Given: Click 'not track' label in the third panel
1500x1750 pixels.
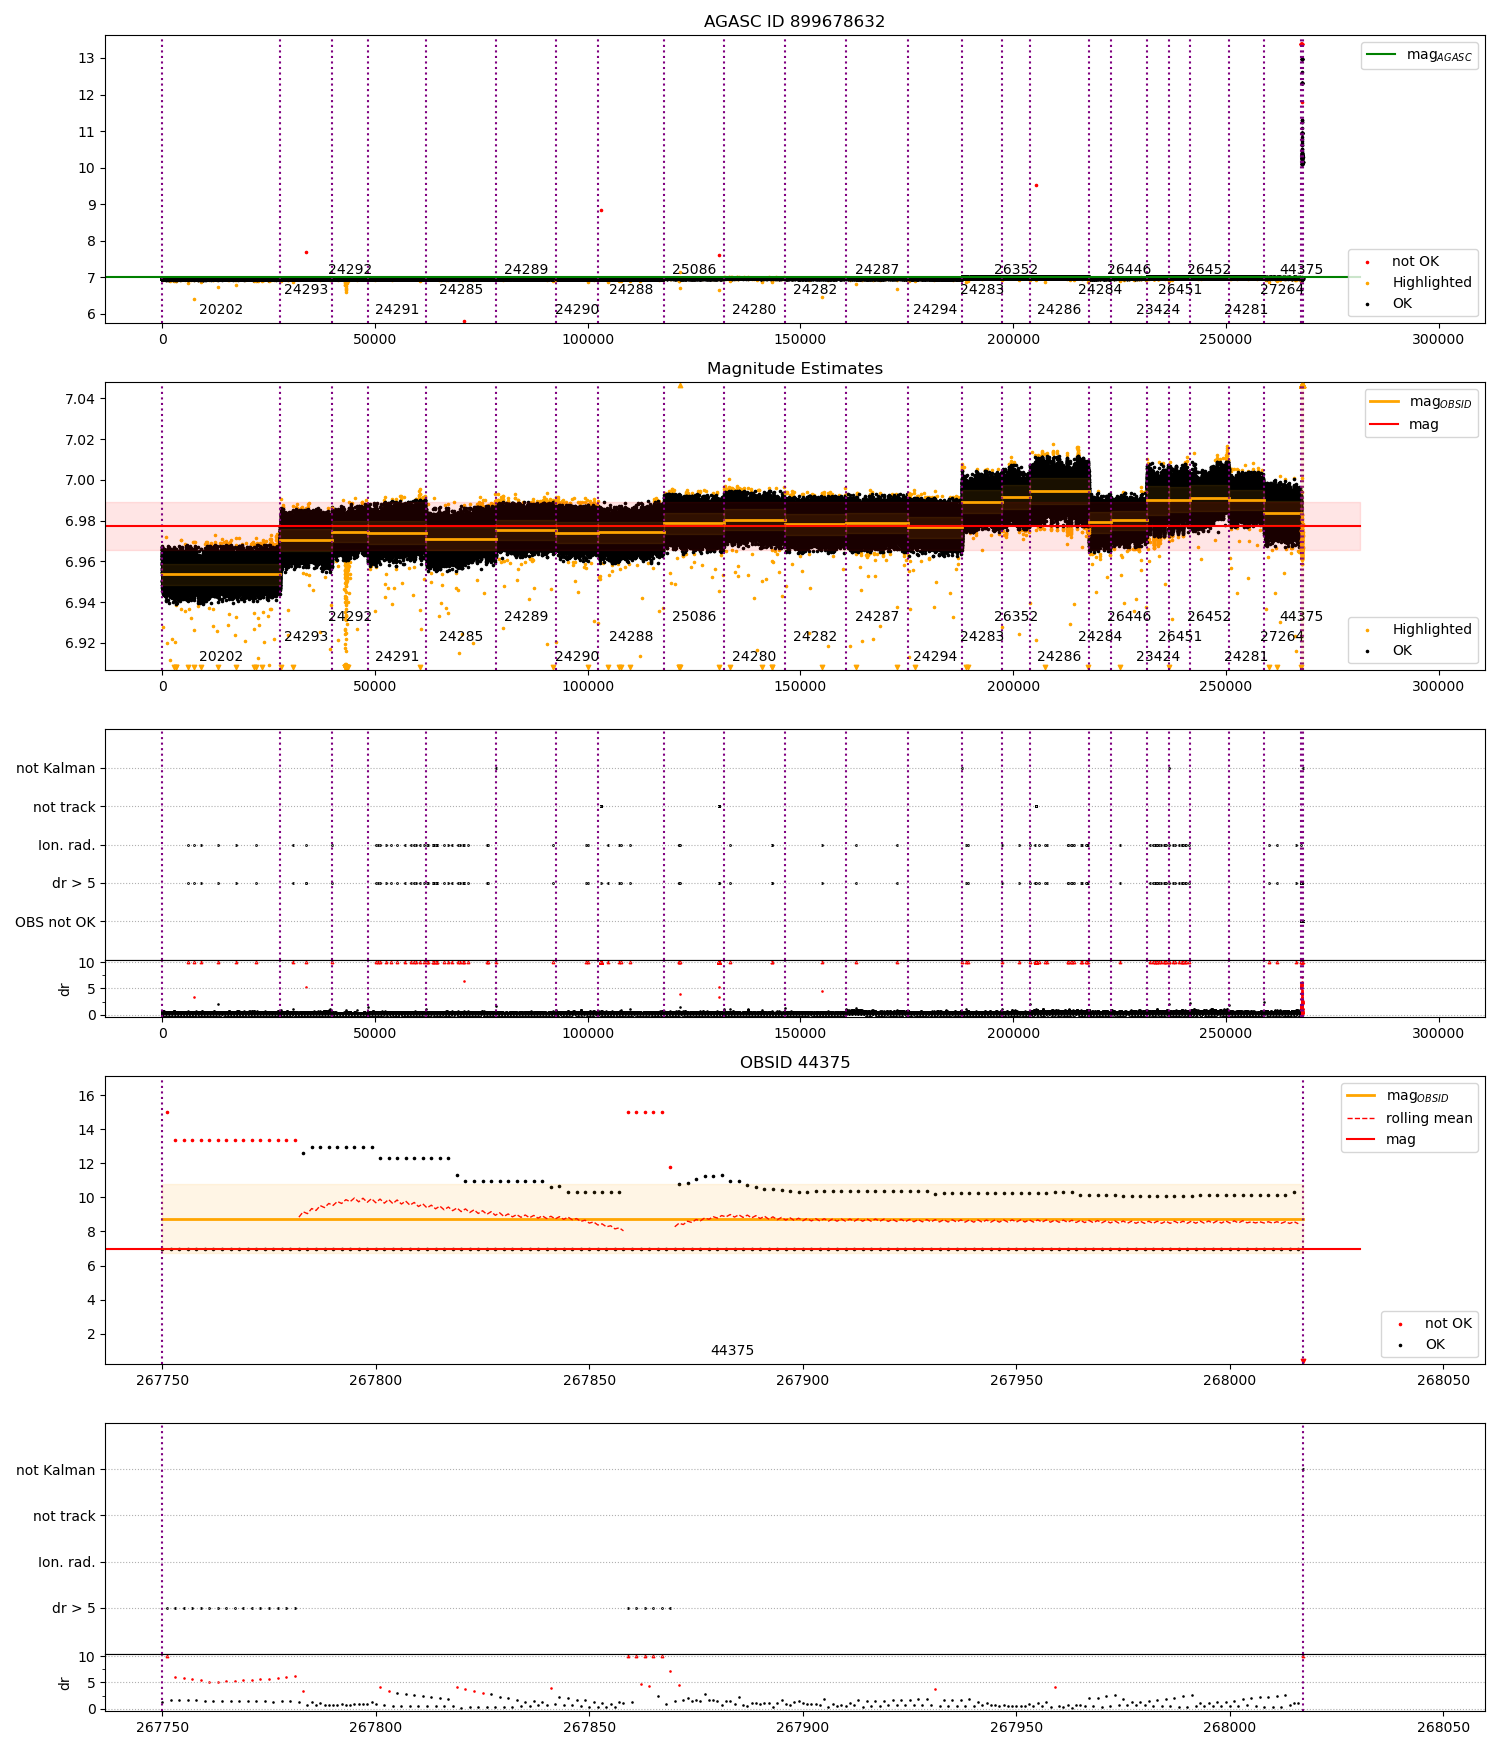Looking at the screenshot, I should (x=64, y=807).
